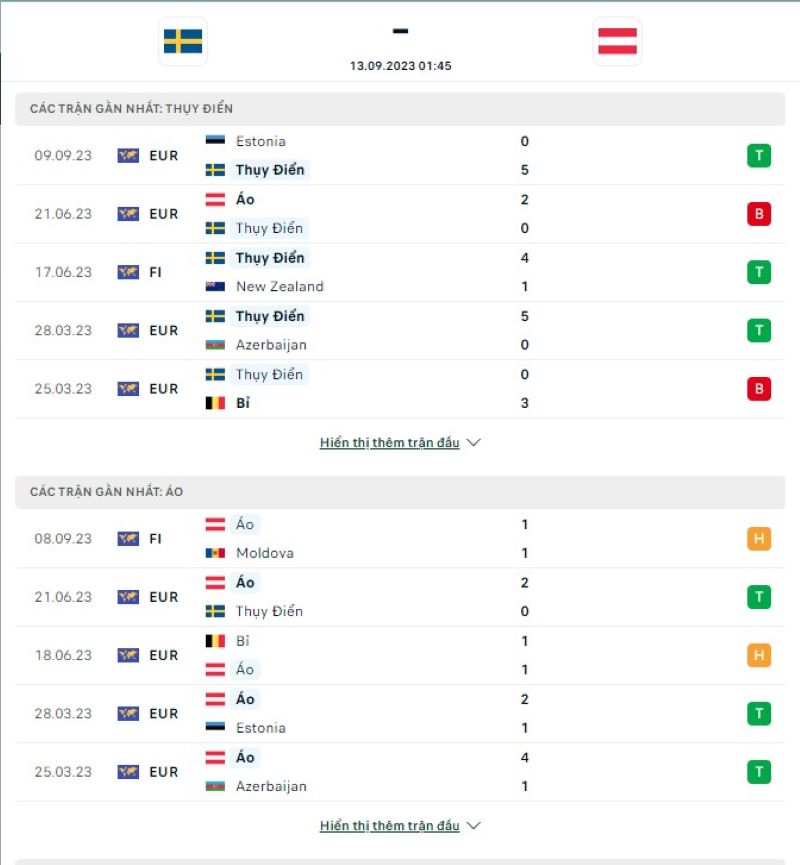Screen dimensions: 800x865
Task: Click orange H badge for Austria vs Moldova match
Action: point(759,539)
